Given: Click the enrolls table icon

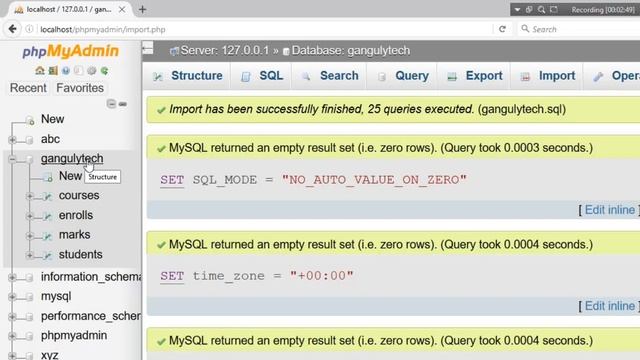Looking at the screenshot, I should pyautogui.click(x=48, y=216).
